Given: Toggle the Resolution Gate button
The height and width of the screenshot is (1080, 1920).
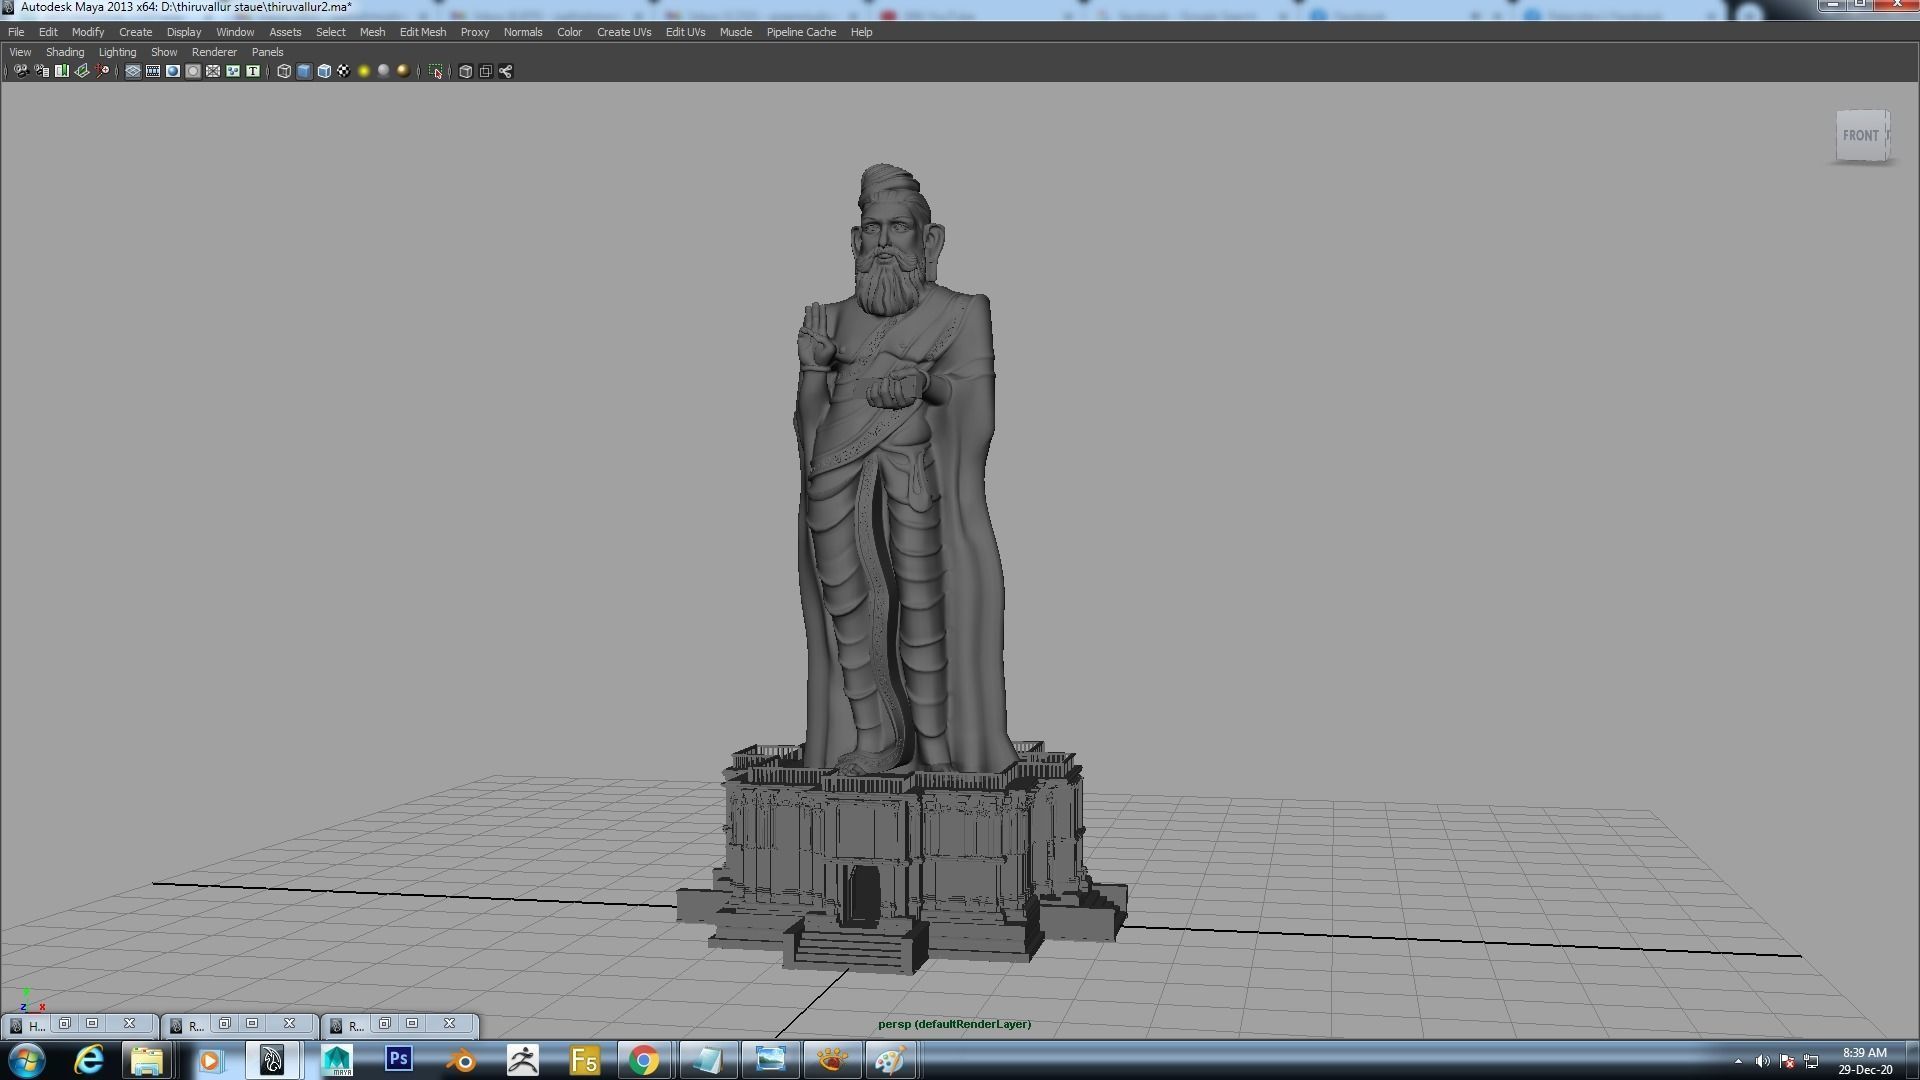Looking at the screenshot, I should click(173, 71).
